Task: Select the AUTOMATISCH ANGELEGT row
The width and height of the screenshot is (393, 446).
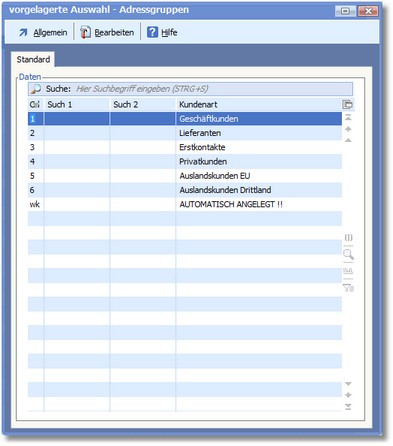Action: [185, 204]
